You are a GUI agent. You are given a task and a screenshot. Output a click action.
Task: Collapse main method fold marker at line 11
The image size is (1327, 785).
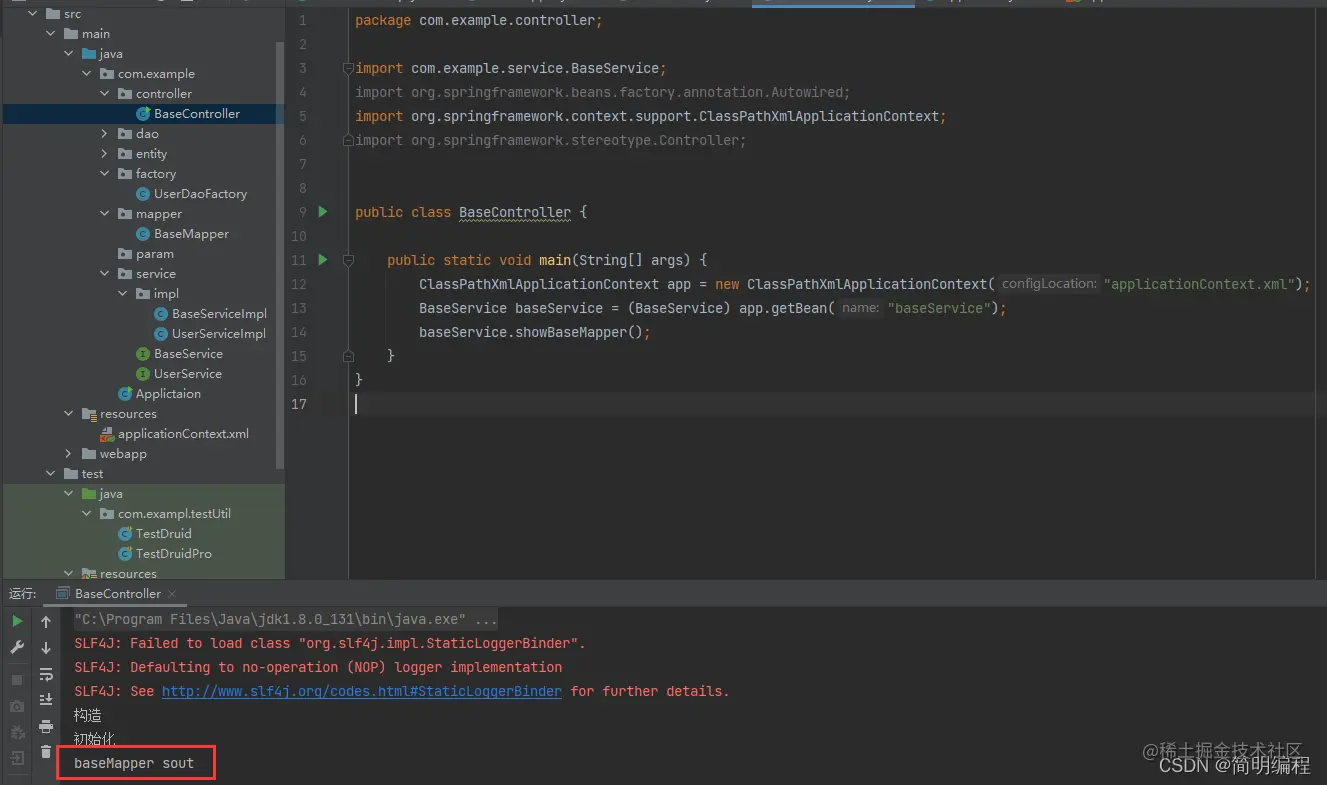[348, 260]
